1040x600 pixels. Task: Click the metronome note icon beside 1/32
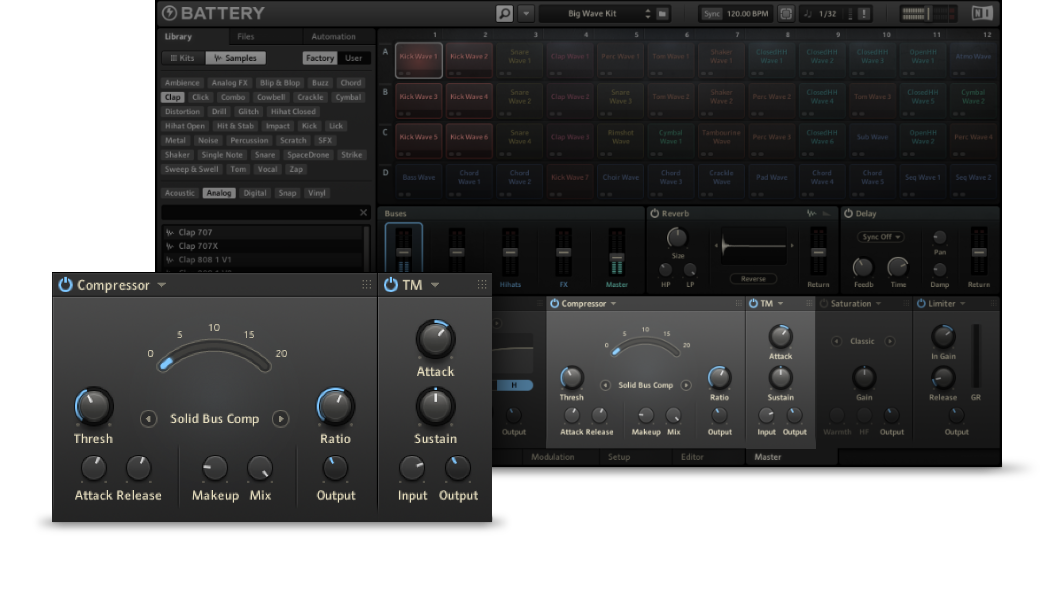808,13
